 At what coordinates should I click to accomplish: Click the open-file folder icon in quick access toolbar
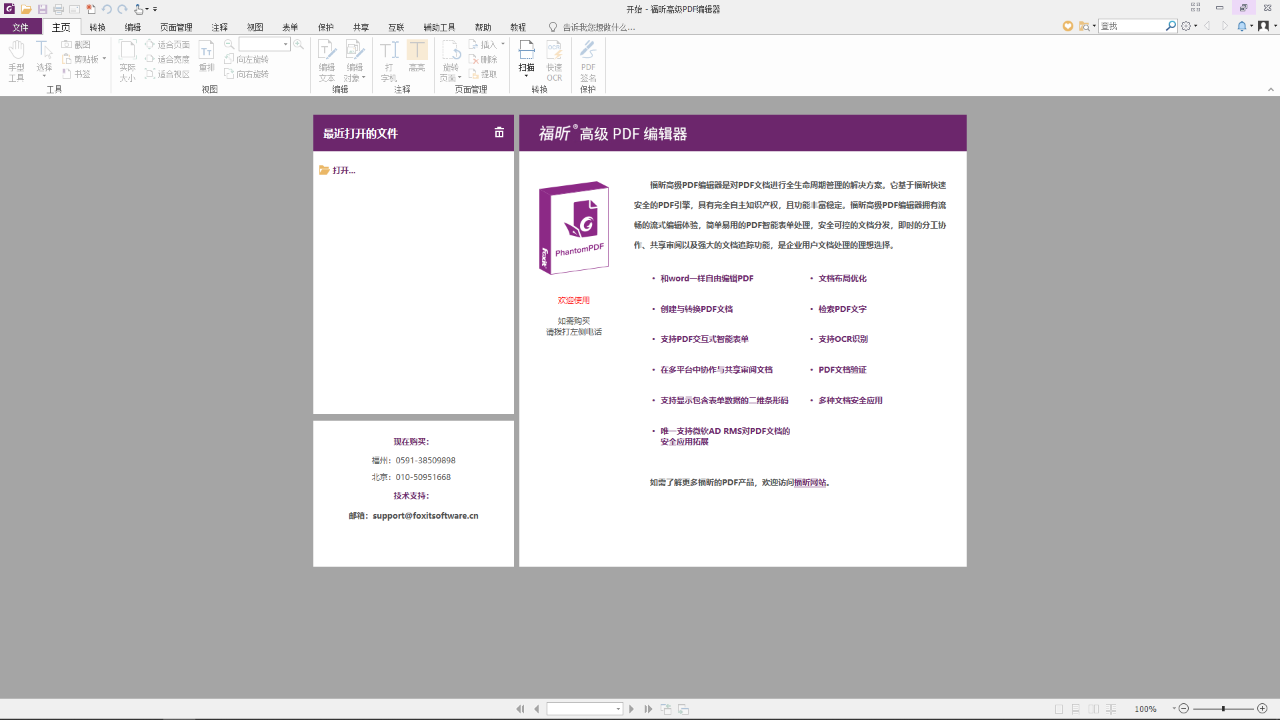(x=27, y=9)
